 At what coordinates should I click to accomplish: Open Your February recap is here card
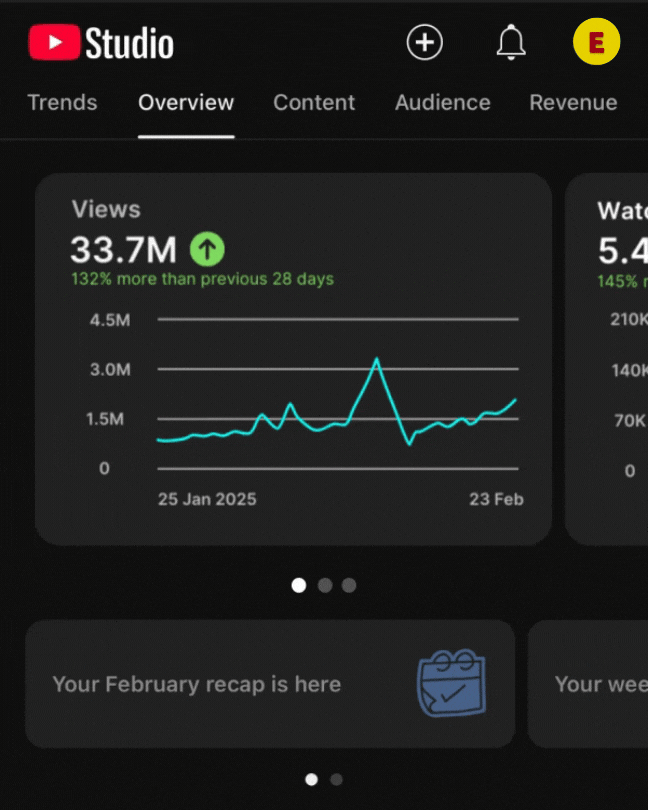(x=270, y=684)
